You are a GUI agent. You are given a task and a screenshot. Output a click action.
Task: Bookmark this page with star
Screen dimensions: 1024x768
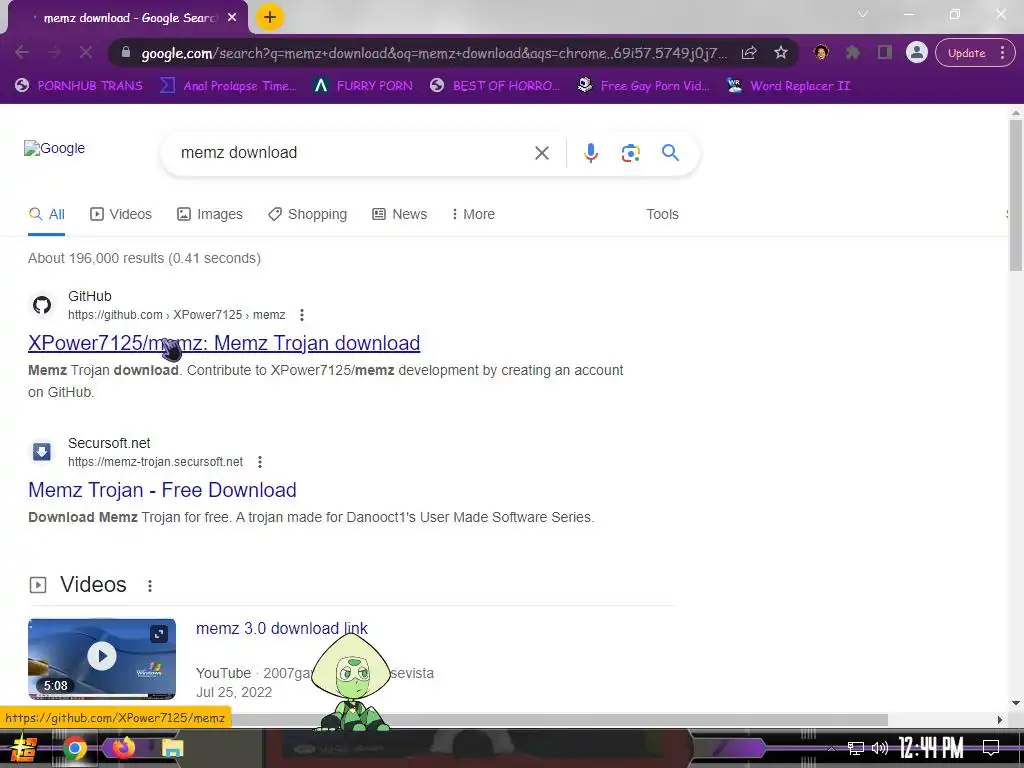coord(780,53)
